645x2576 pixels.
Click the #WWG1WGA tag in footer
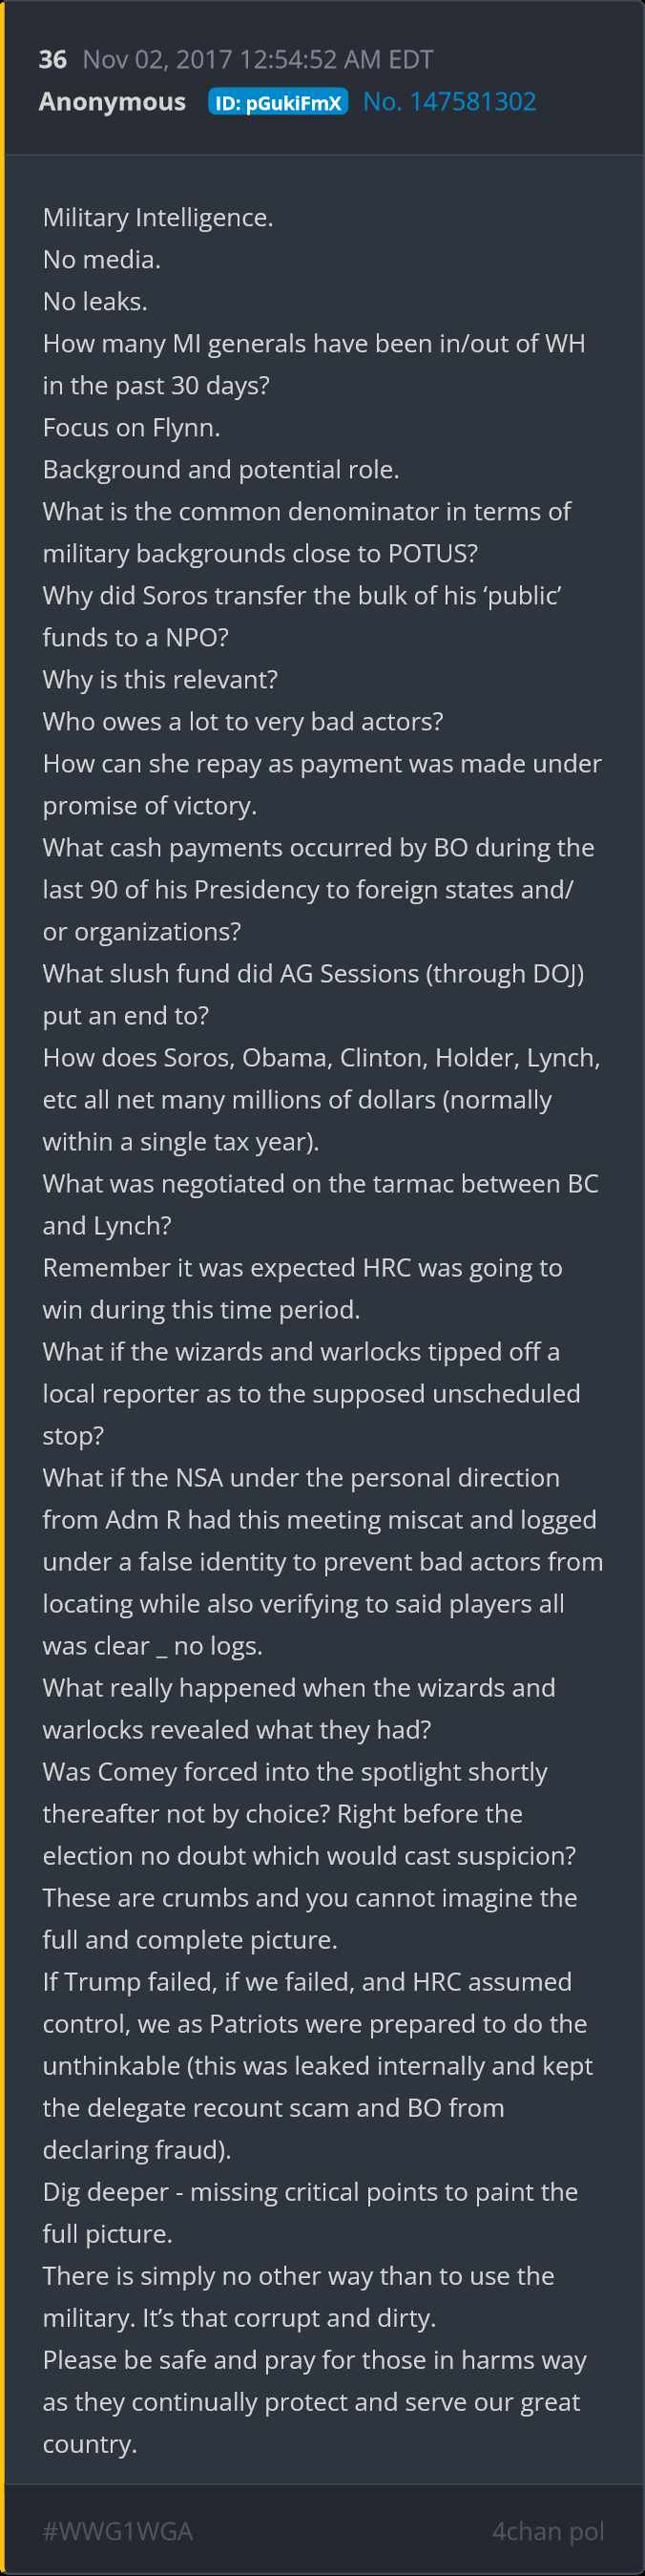(117, 2531)
